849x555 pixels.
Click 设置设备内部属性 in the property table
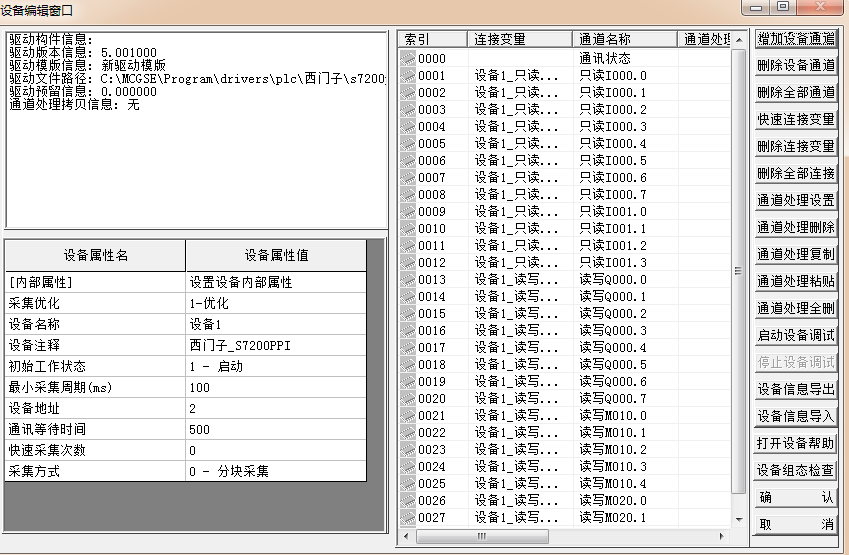[275, 282]
